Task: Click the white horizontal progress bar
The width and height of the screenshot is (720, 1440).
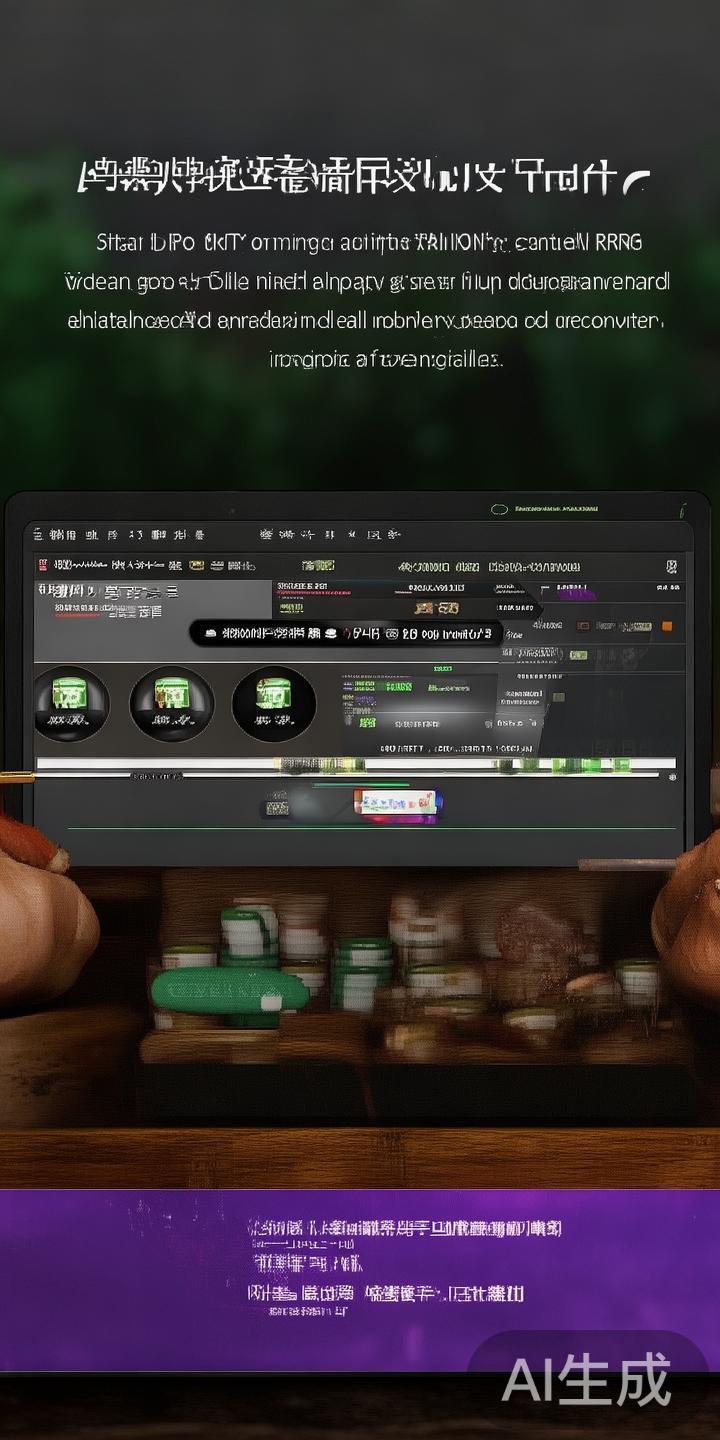Action: click(355, 765)
